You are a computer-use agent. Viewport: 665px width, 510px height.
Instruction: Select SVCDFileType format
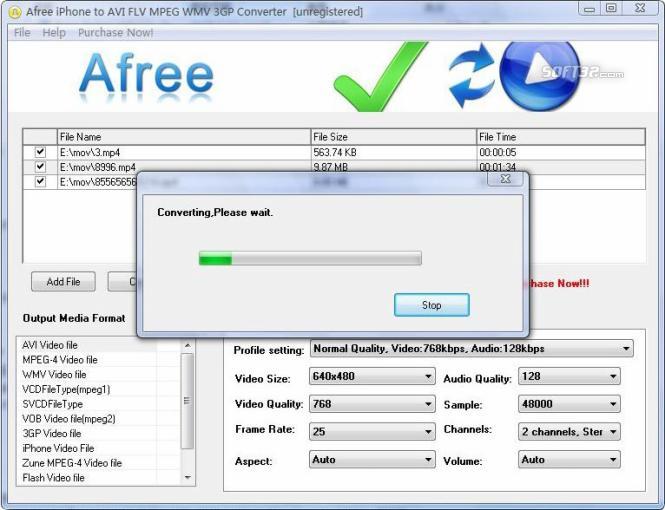pos(52,404)
